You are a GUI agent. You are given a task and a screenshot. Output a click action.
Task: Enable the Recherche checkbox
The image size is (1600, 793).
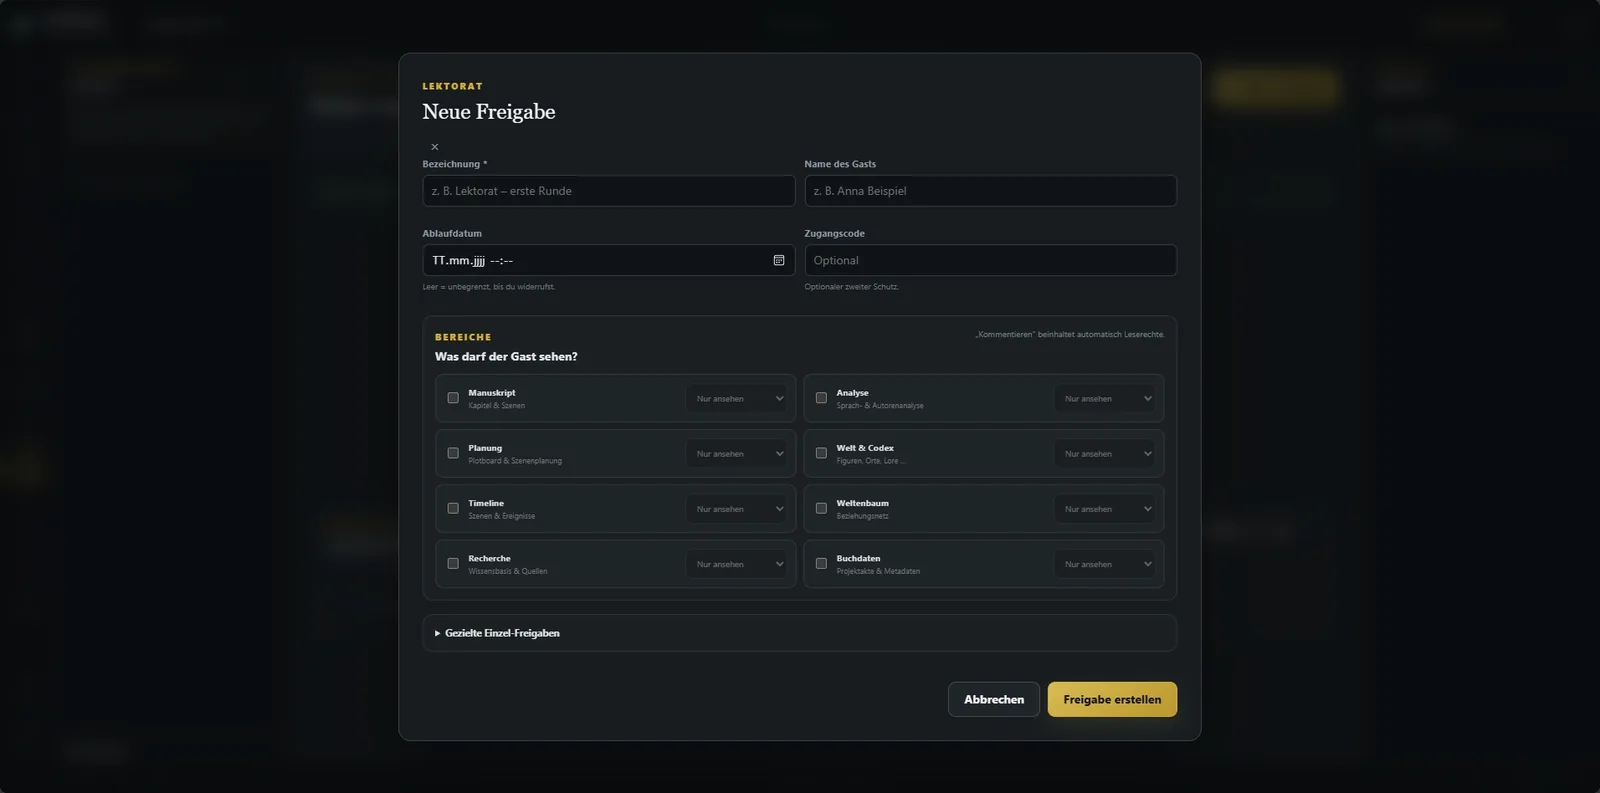(453, 564)
